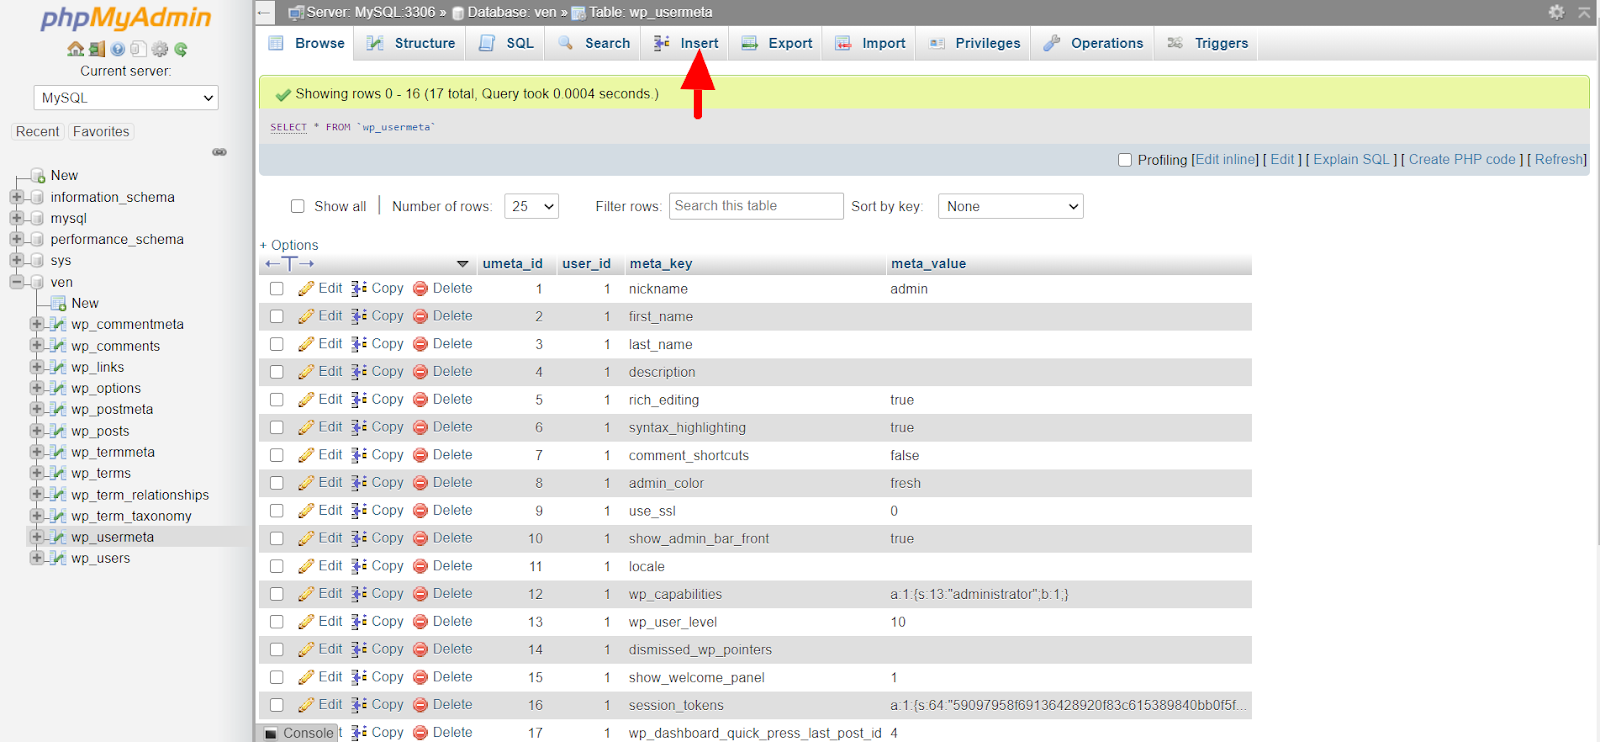This screenshot has height=742, width=1600.
Task: Expand the + Options link
Action: [289, 245]
